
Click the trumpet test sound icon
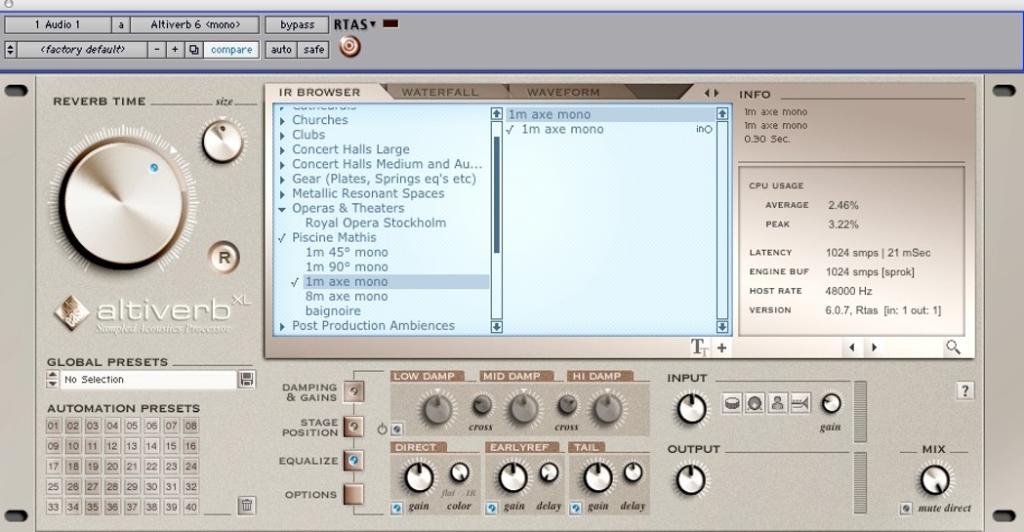pyautogui.click(x=800, y=403)
